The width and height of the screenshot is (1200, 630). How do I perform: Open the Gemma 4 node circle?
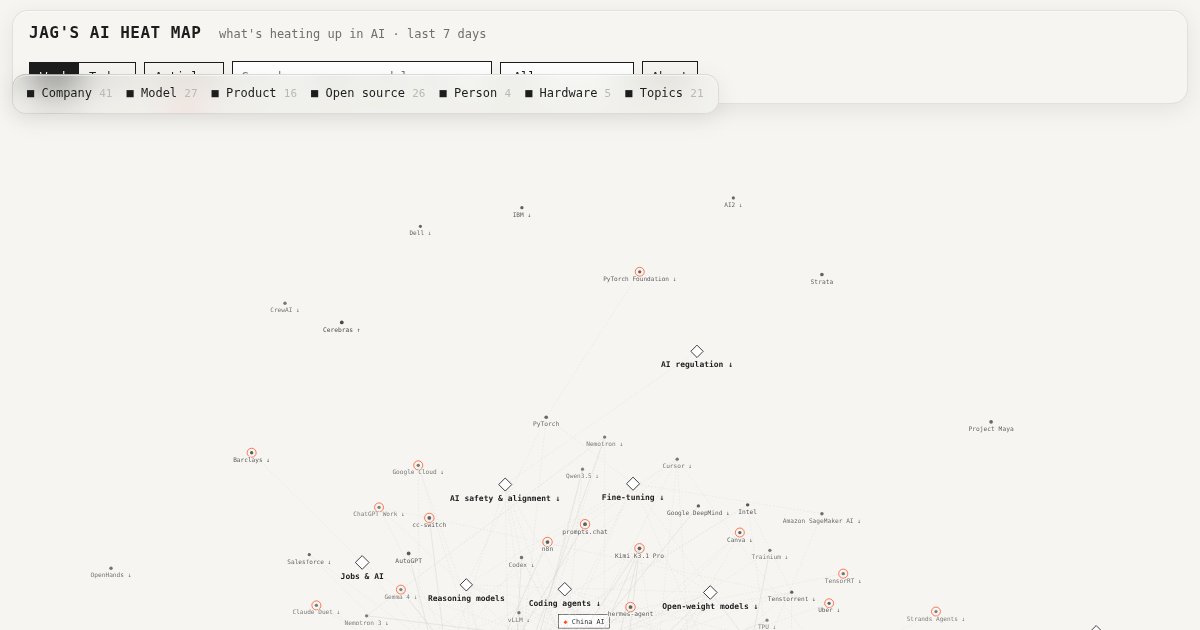(x=401, y=590)
